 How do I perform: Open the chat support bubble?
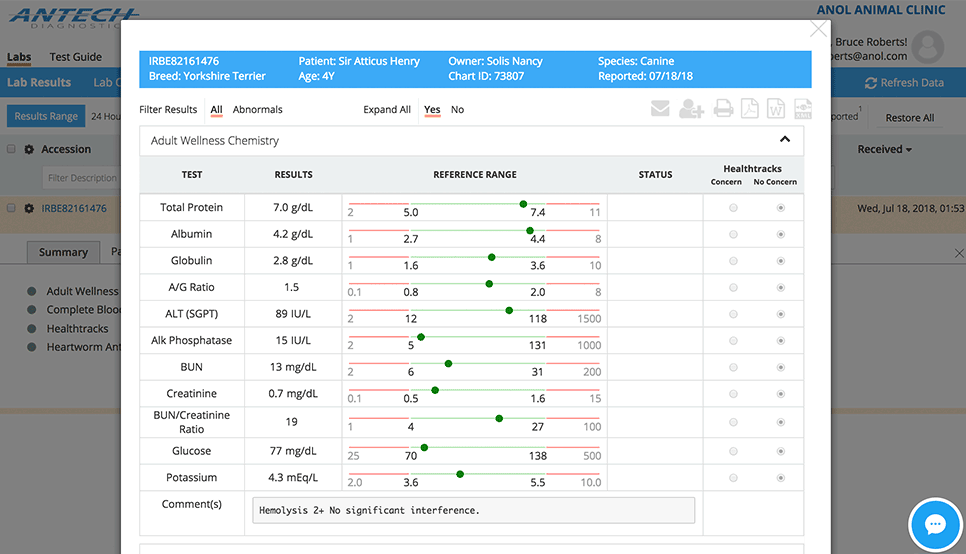coord(935,524)
